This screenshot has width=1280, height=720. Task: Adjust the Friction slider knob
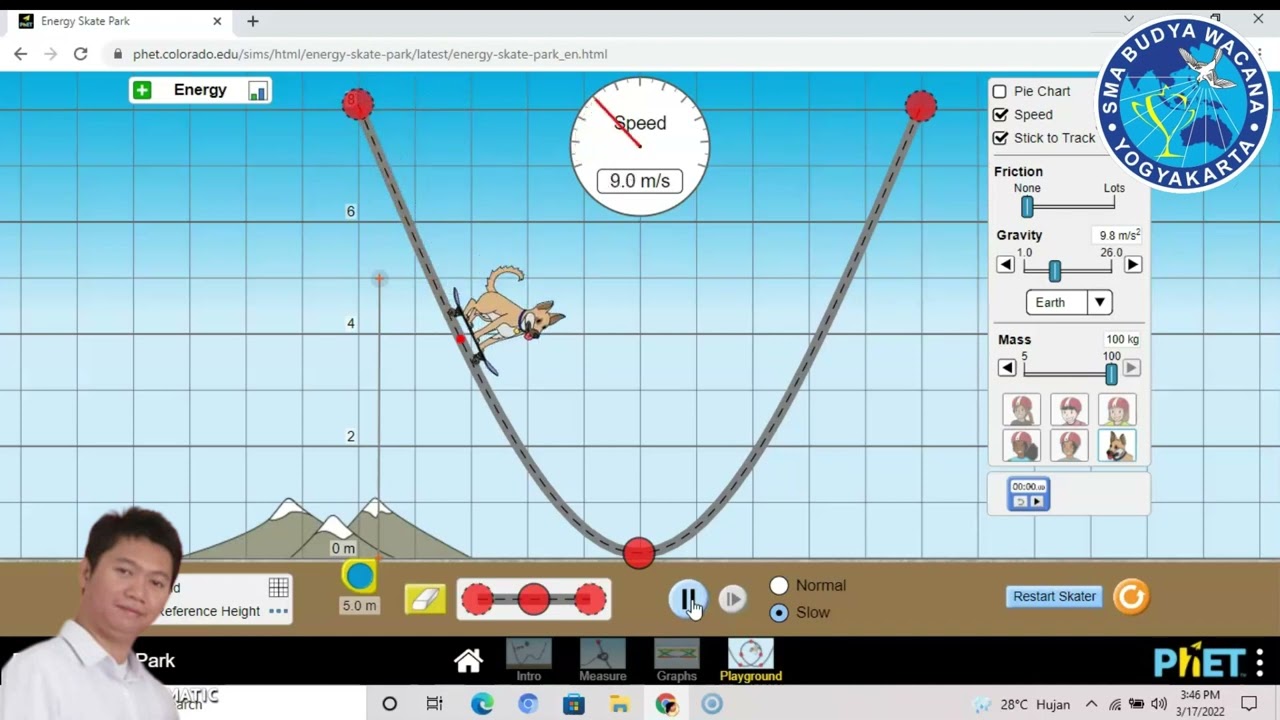pyautogui.click(x=1027, y=207)
